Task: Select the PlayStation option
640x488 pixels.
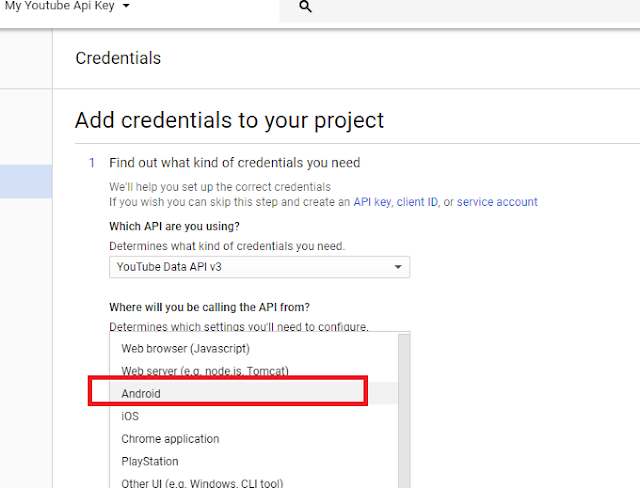Action: point(150,462)
